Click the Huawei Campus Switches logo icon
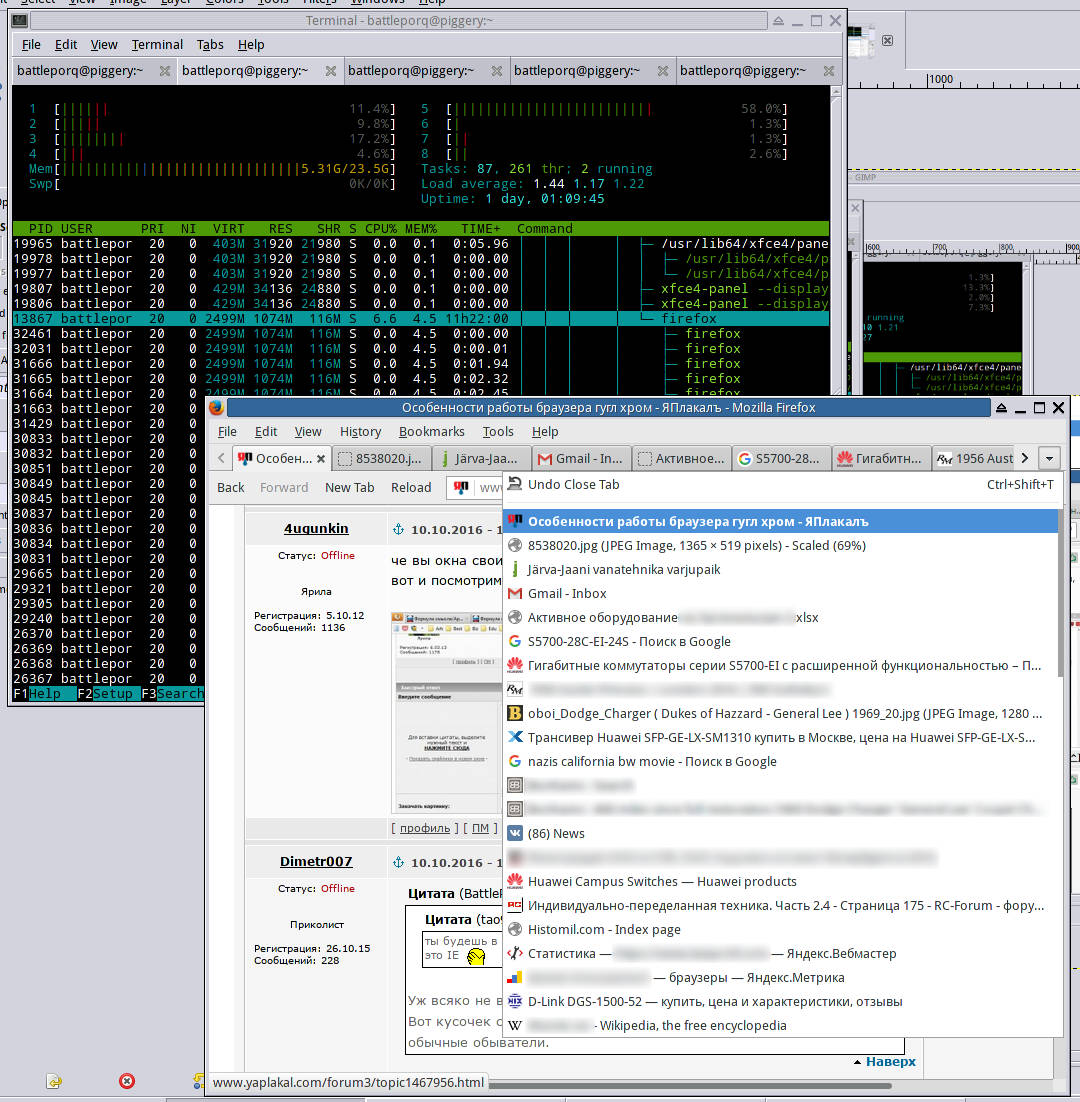The height and width of the screenshot is (1102, 1080). point(515,881)
